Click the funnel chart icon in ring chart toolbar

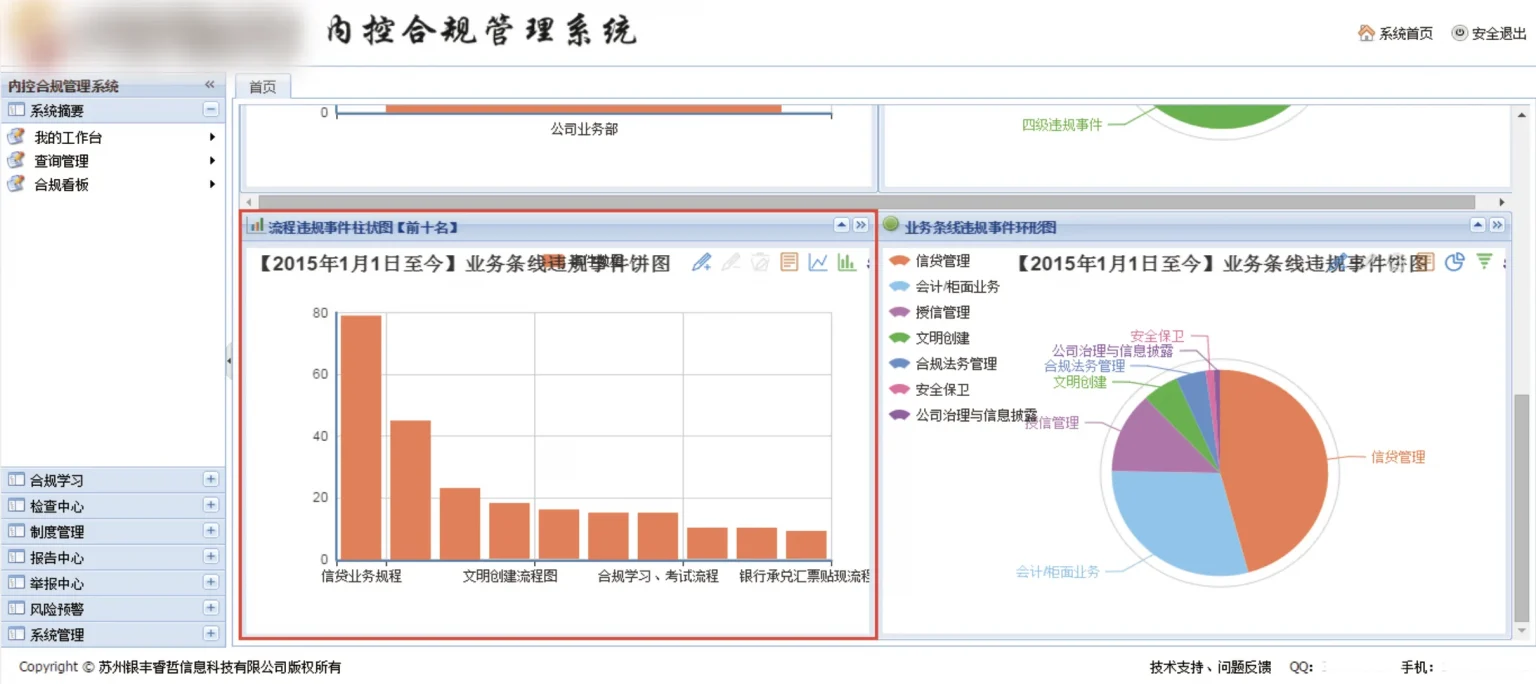(x=1484, y=261)
